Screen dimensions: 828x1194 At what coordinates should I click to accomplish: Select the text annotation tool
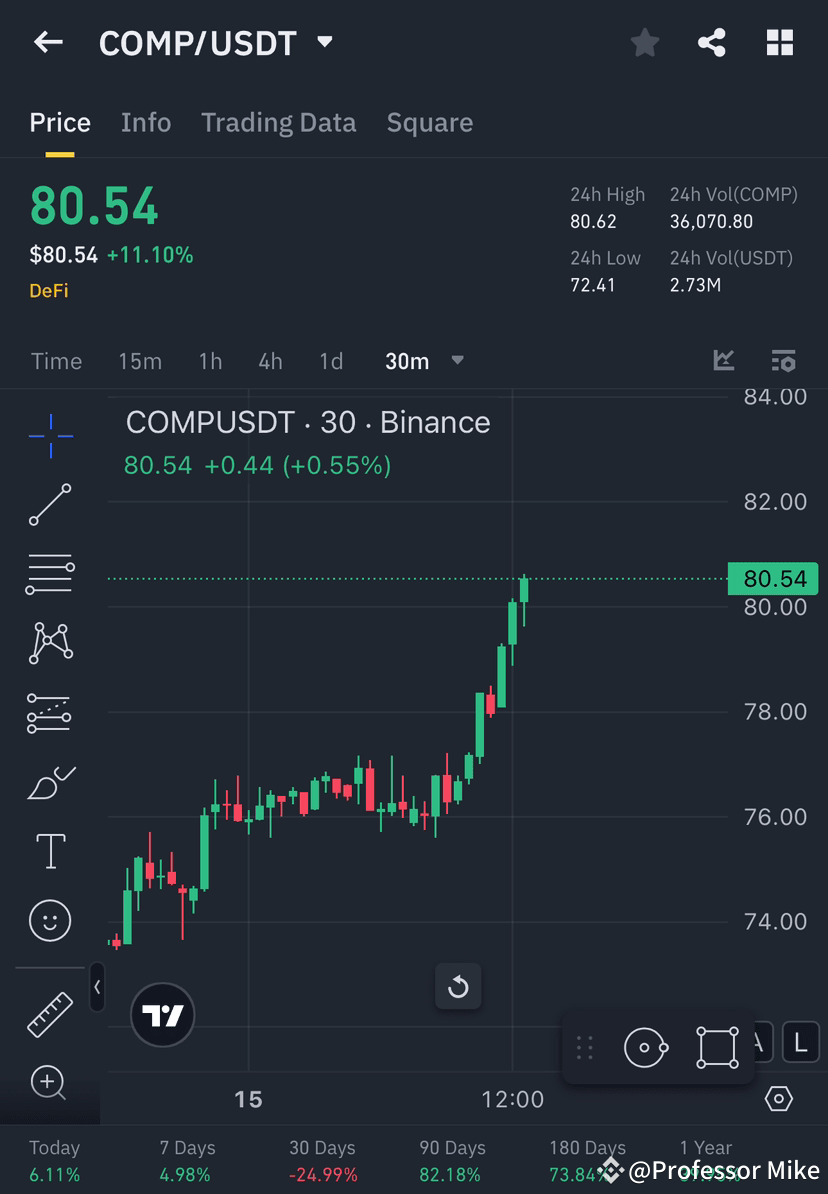pos(50,850)
